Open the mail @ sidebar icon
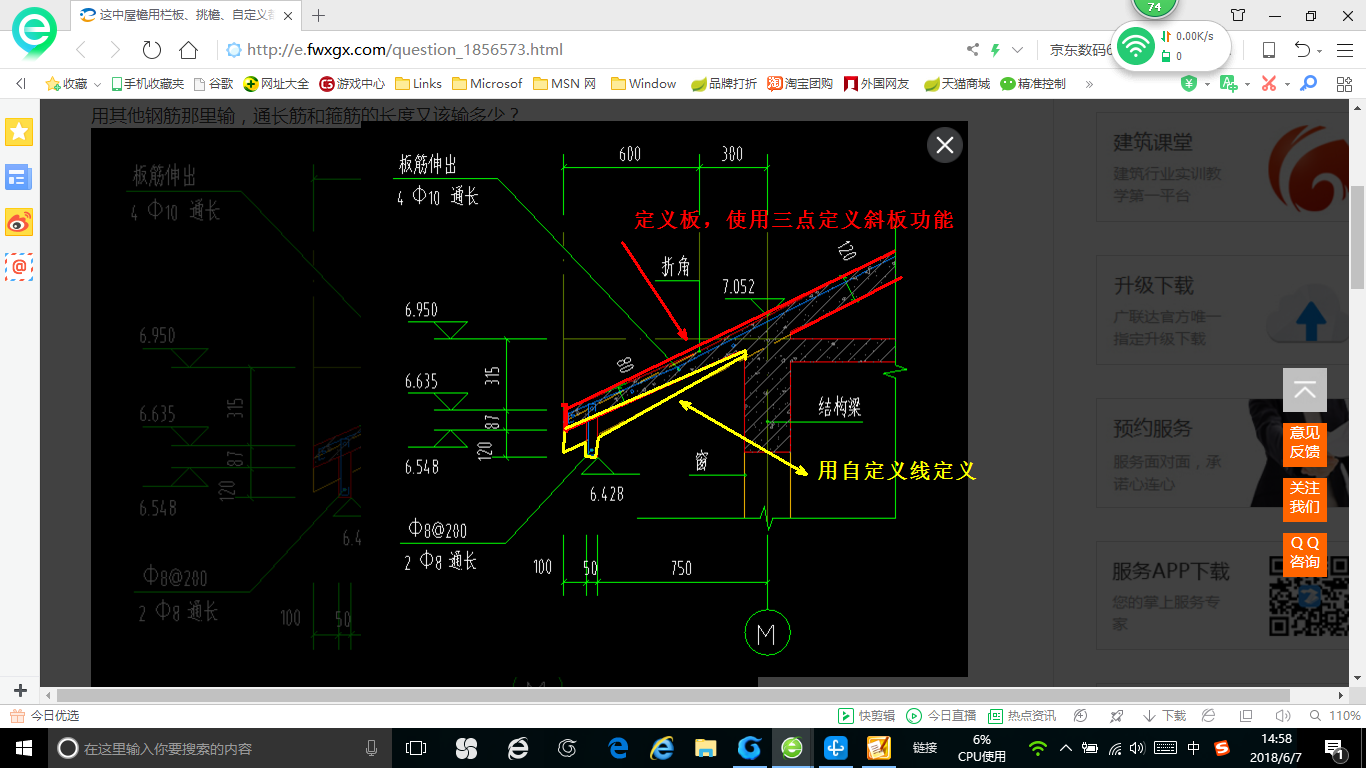 pos(19,267)
